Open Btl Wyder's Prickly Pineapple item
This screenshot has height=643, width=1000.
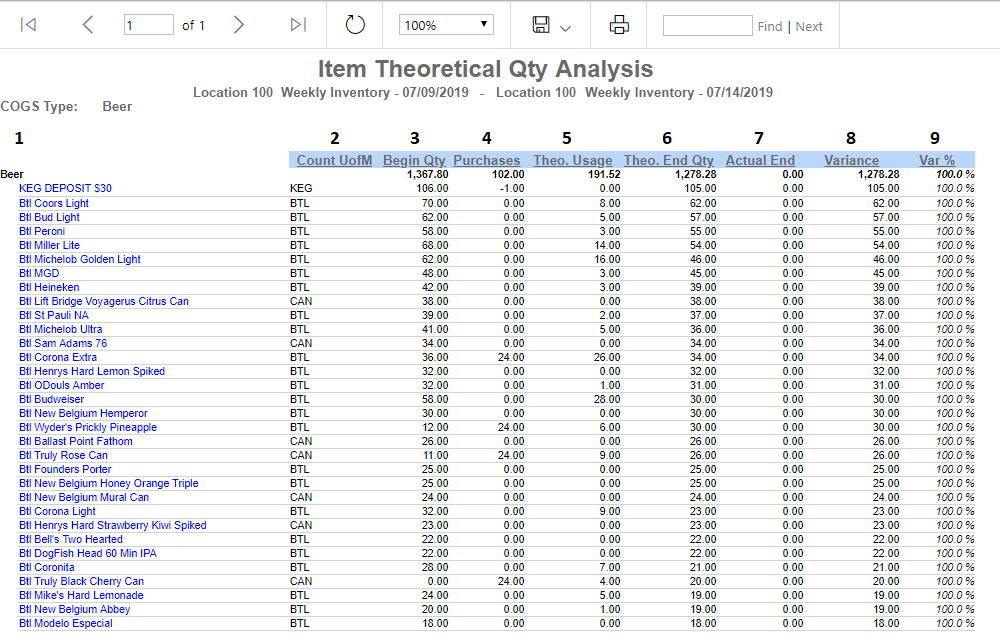(88, 427)
